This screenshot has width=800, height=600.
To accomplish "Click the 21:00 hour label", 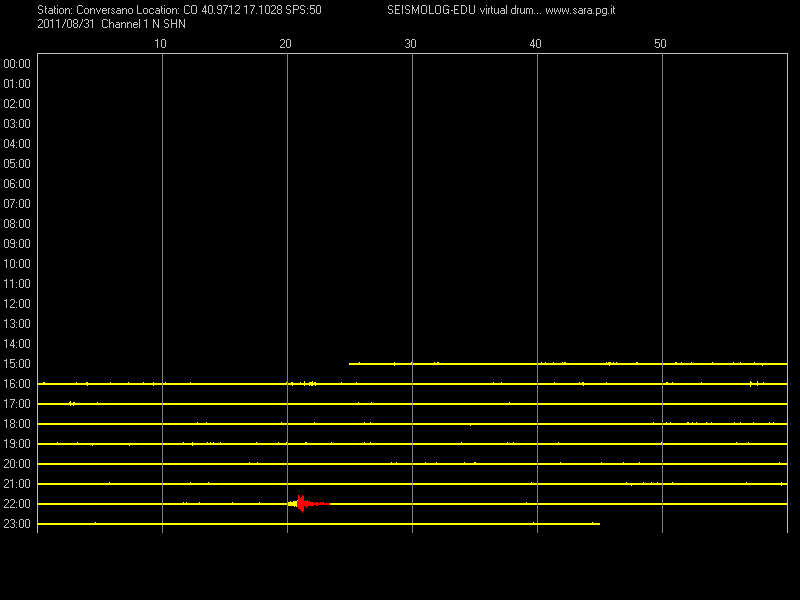I will [17, 484].
